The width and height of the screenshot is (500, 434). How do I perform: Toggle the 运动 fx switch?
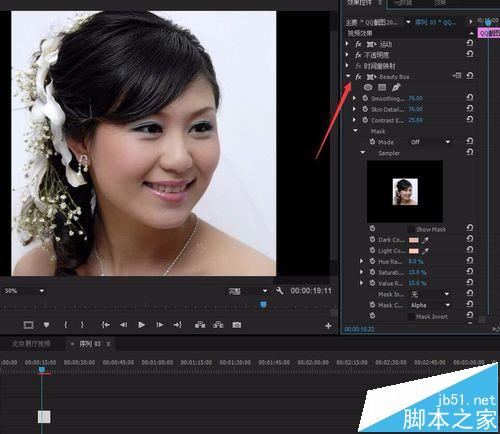point(358,44)
